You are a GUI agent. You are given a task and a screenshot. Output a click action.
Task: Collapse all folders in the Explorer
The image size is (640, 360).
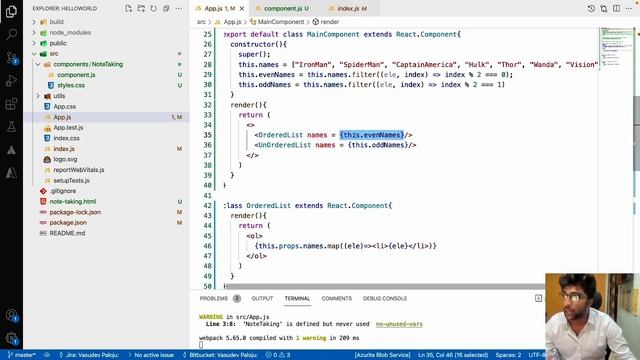(166, 8)
